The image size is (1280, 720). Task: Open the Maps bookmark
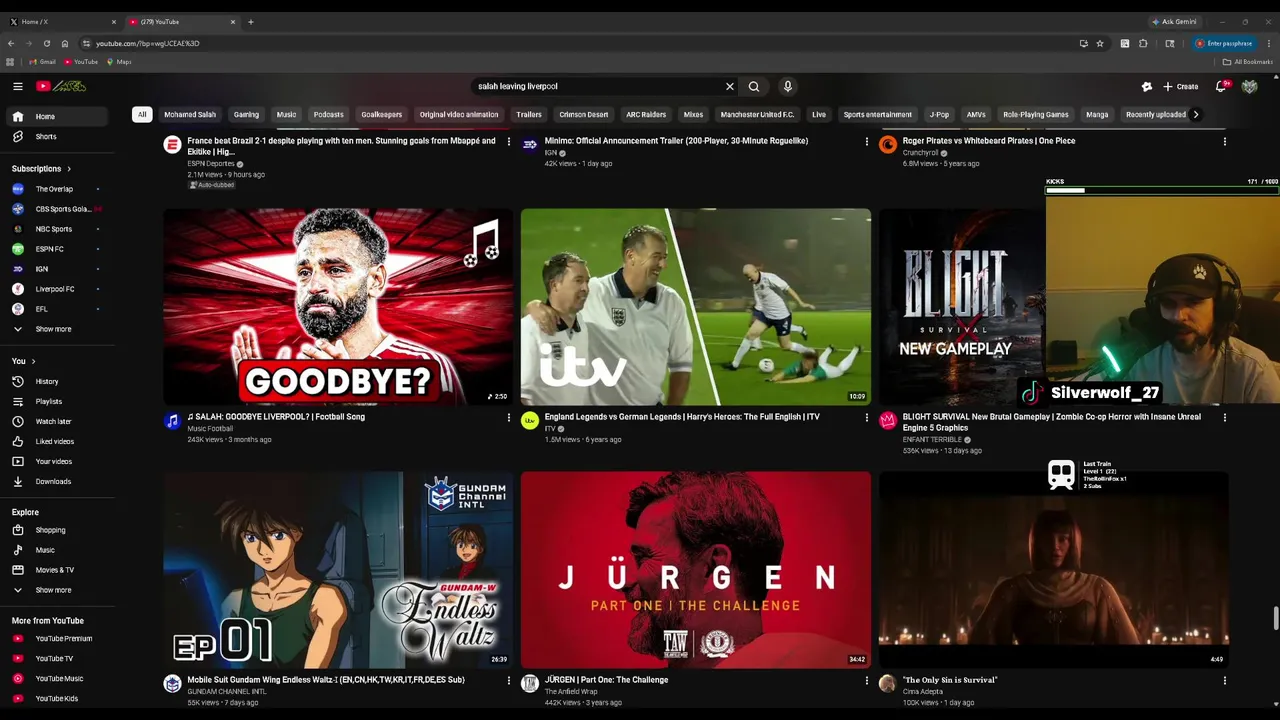click(119, 62)
